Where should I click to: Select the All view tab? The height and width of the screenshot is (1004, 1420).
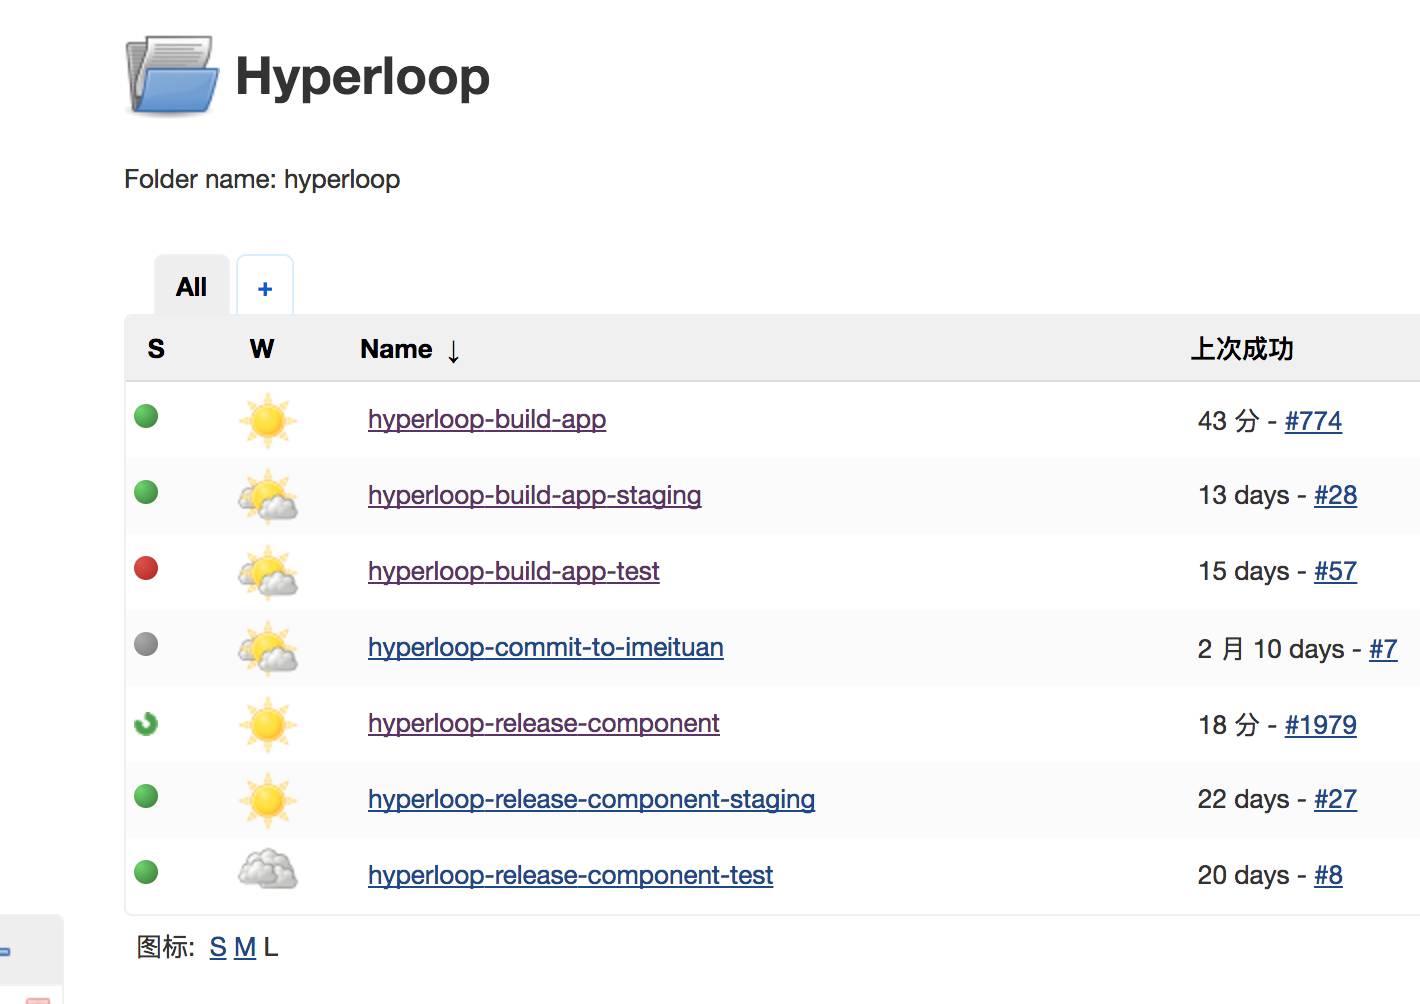192,287
